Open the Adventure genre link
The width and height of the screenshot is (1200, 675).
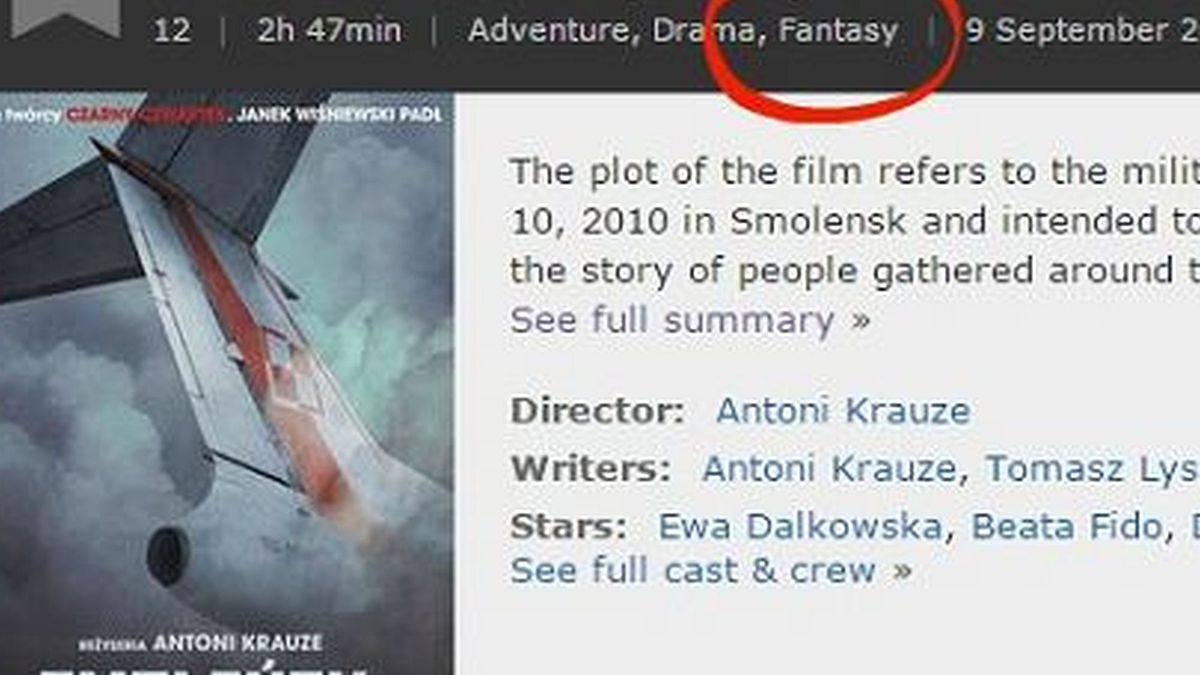(553, 31)
